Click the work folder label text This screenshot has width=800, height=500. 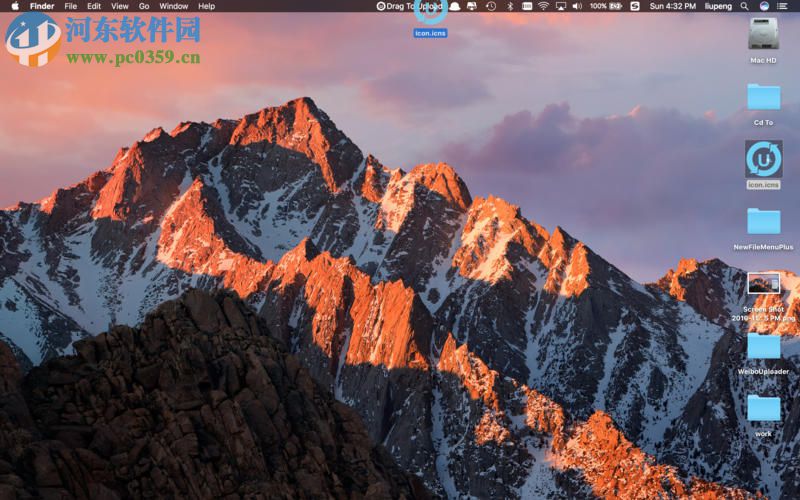point(763,434)
